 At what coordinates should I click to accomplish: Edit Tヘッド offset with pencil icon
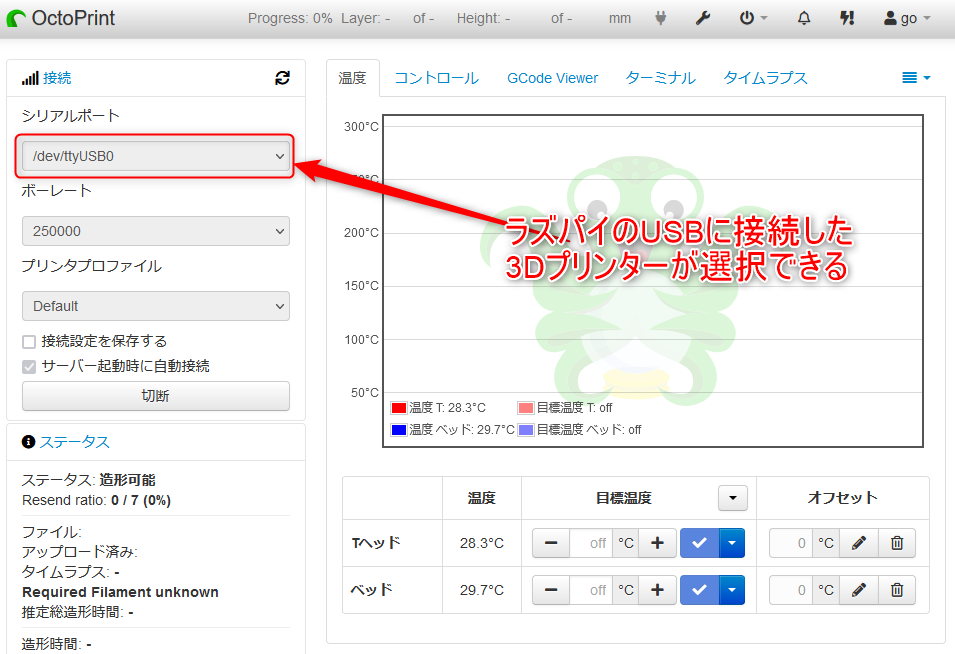click(x=859, y=543)
